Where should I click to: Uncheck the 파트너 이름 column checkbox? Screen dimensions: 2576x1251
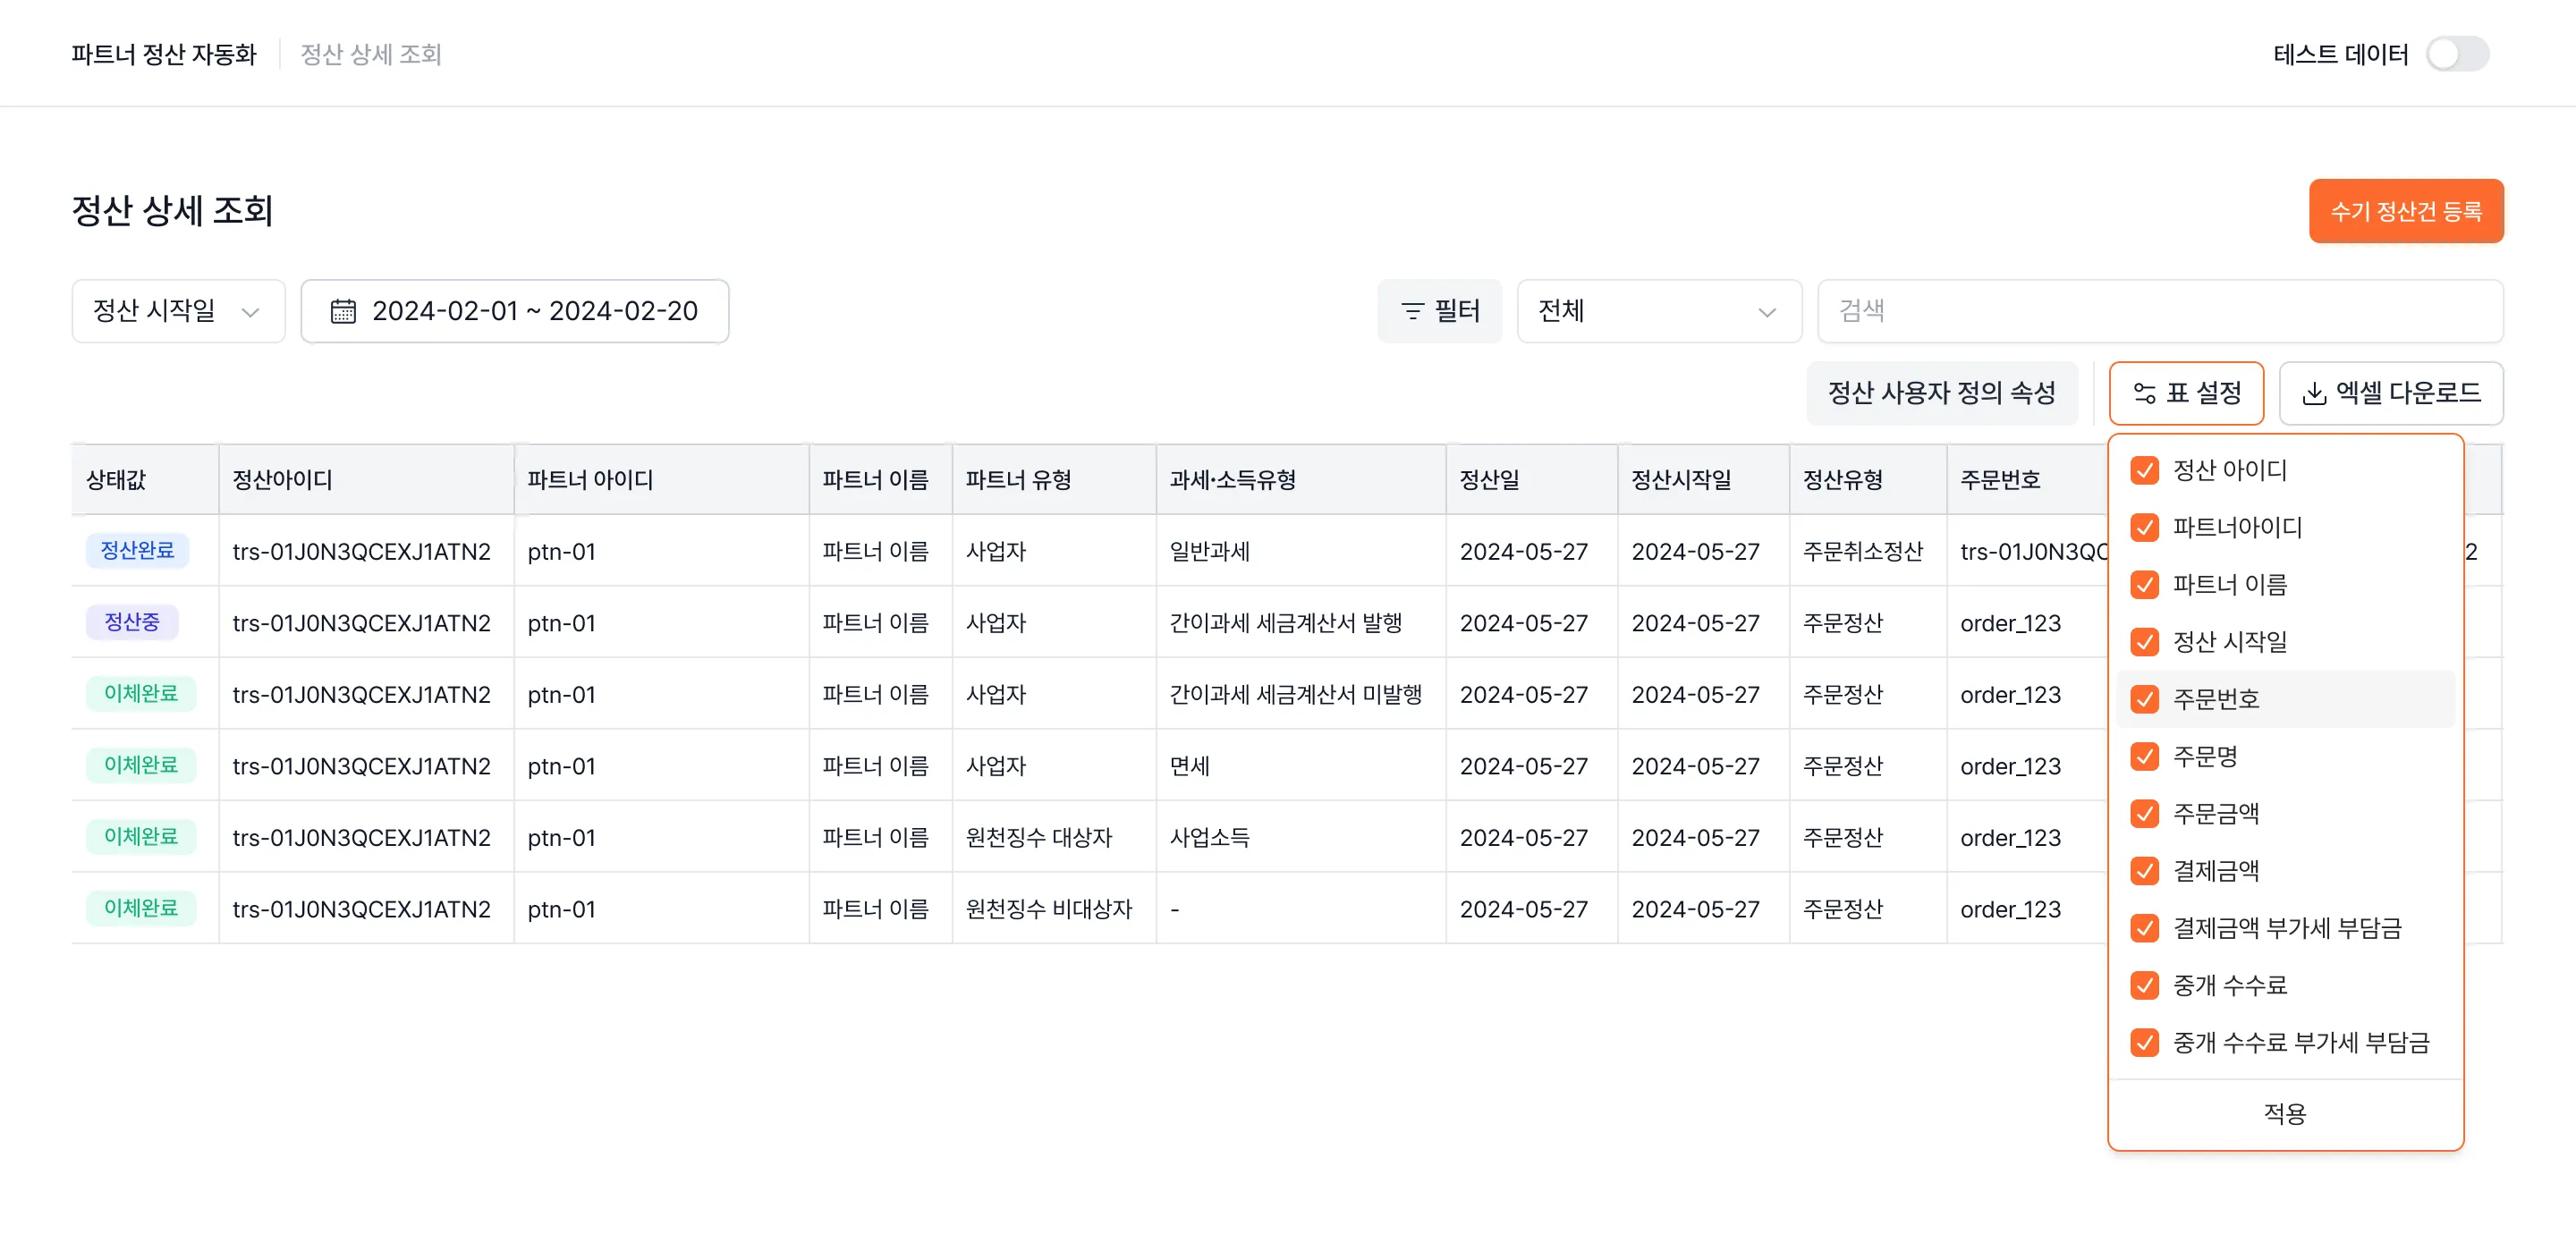(x=2144, y=585)
